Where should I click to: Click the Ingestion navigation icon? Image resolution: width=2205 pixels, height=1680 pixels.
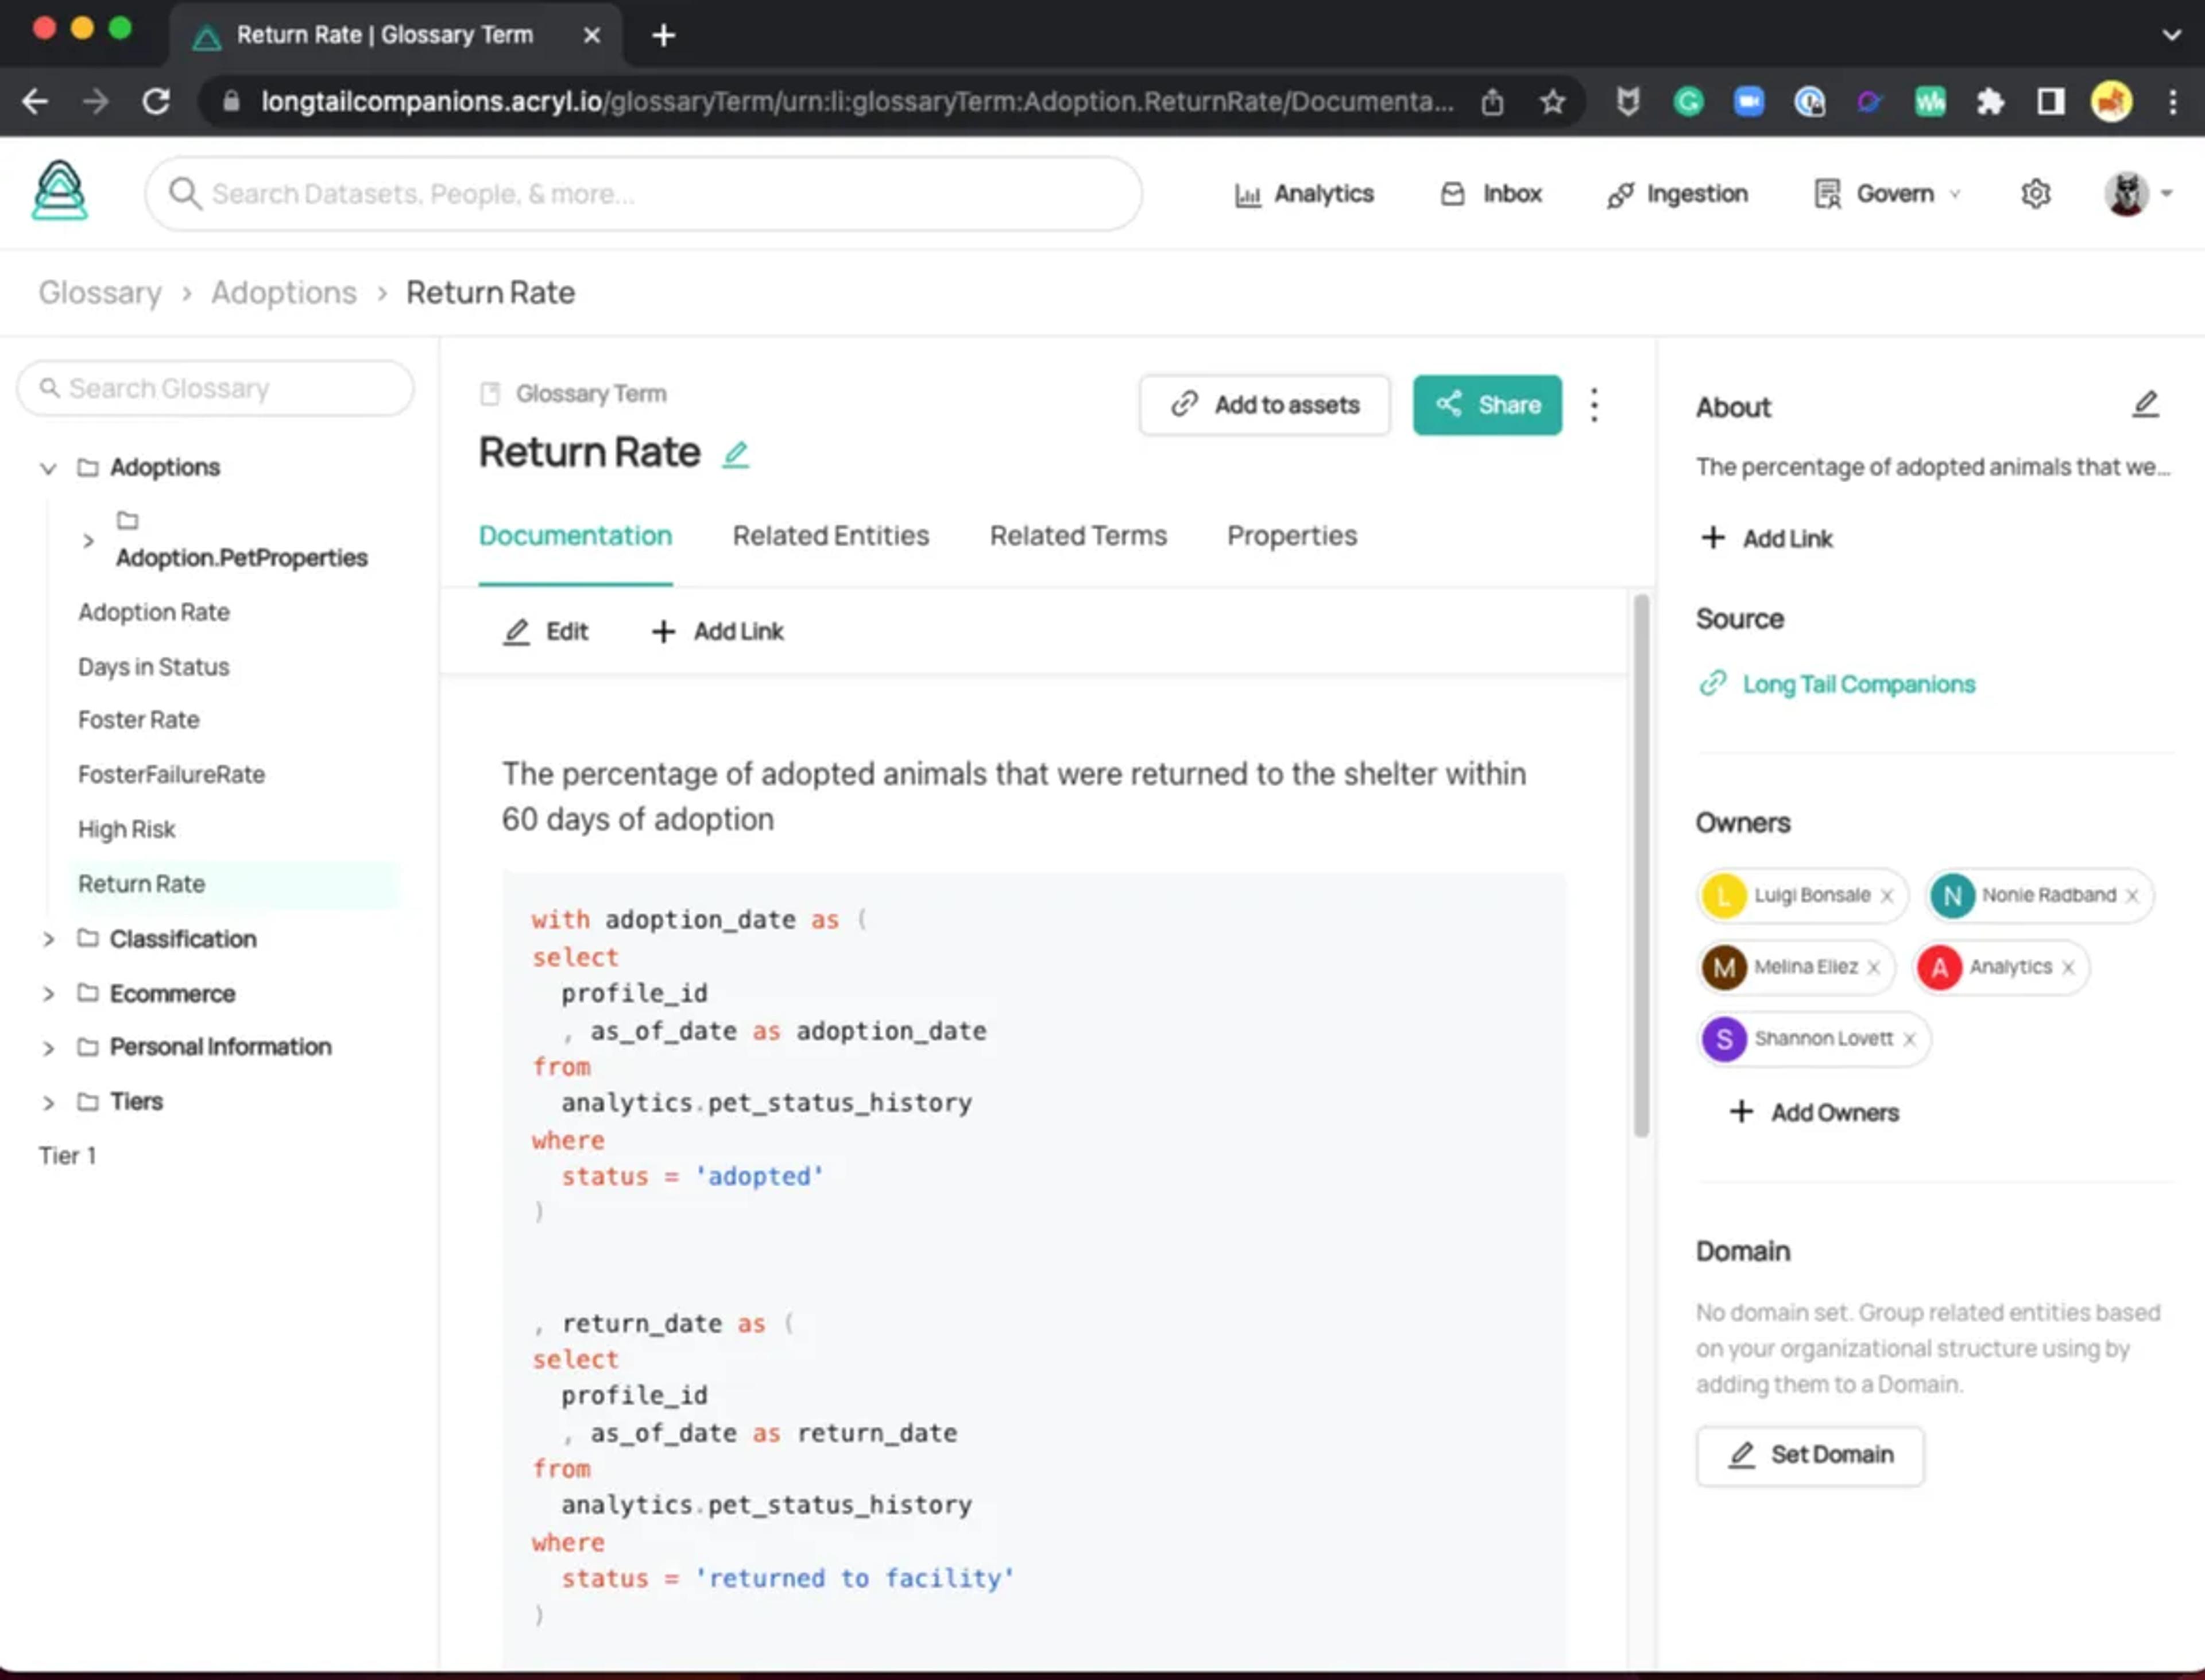pyautogui.click(x=1616, y=192)
